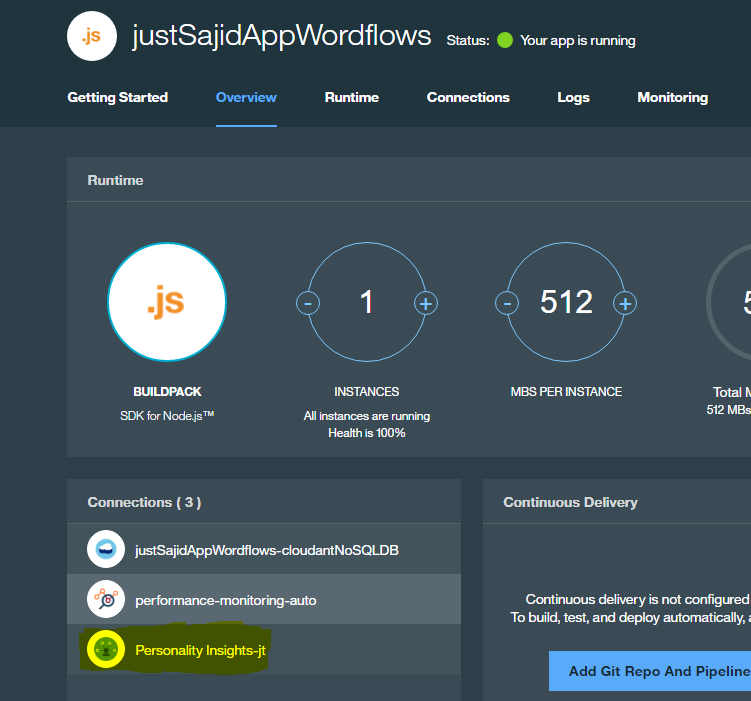751x701 pixels.
Task: Click Add Git Repo And Pipeline button
Action: tap(650, 671)
